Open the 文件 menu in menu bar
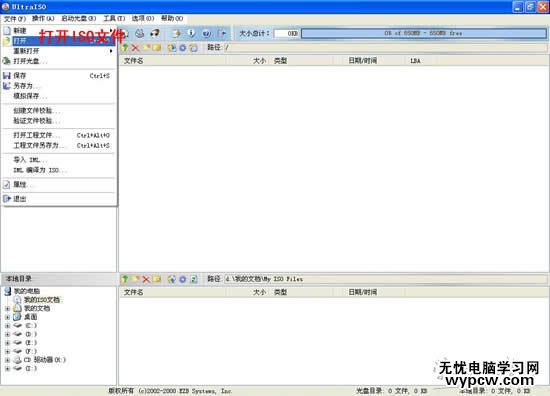550x396 pixels. [x=15, y=18]
